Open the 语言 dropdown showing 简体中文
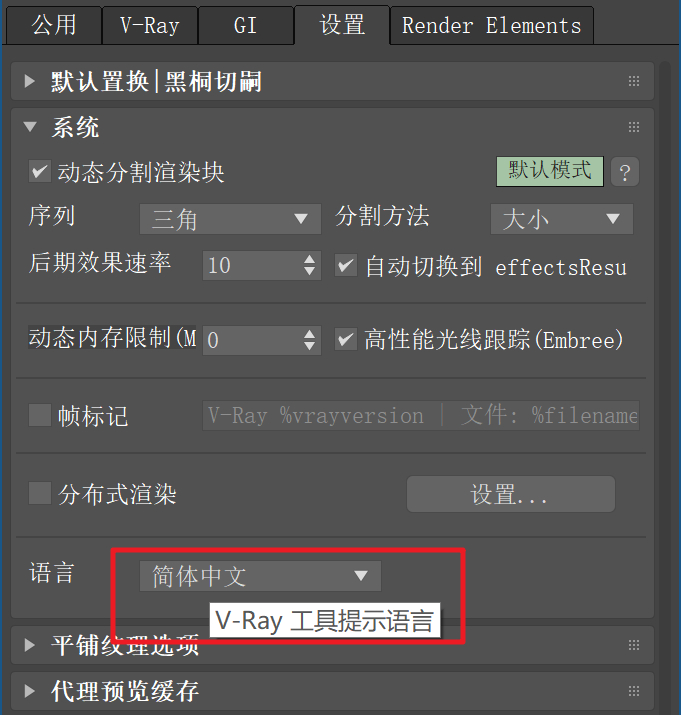Image resolution: width=681 pixels, height=715 pixels. 260,576
